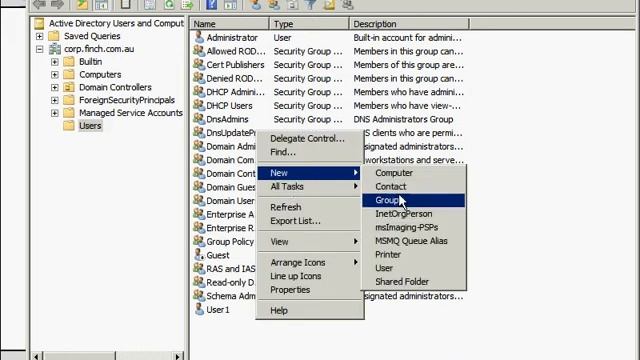
Task: Click the Forward arrow toolbar icon
Action: (x=57, y=4)
